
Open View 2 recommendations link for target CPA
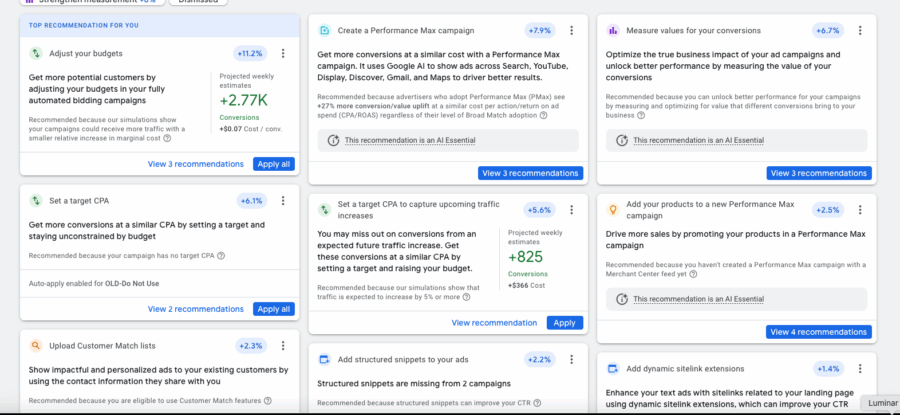(196, 309)
